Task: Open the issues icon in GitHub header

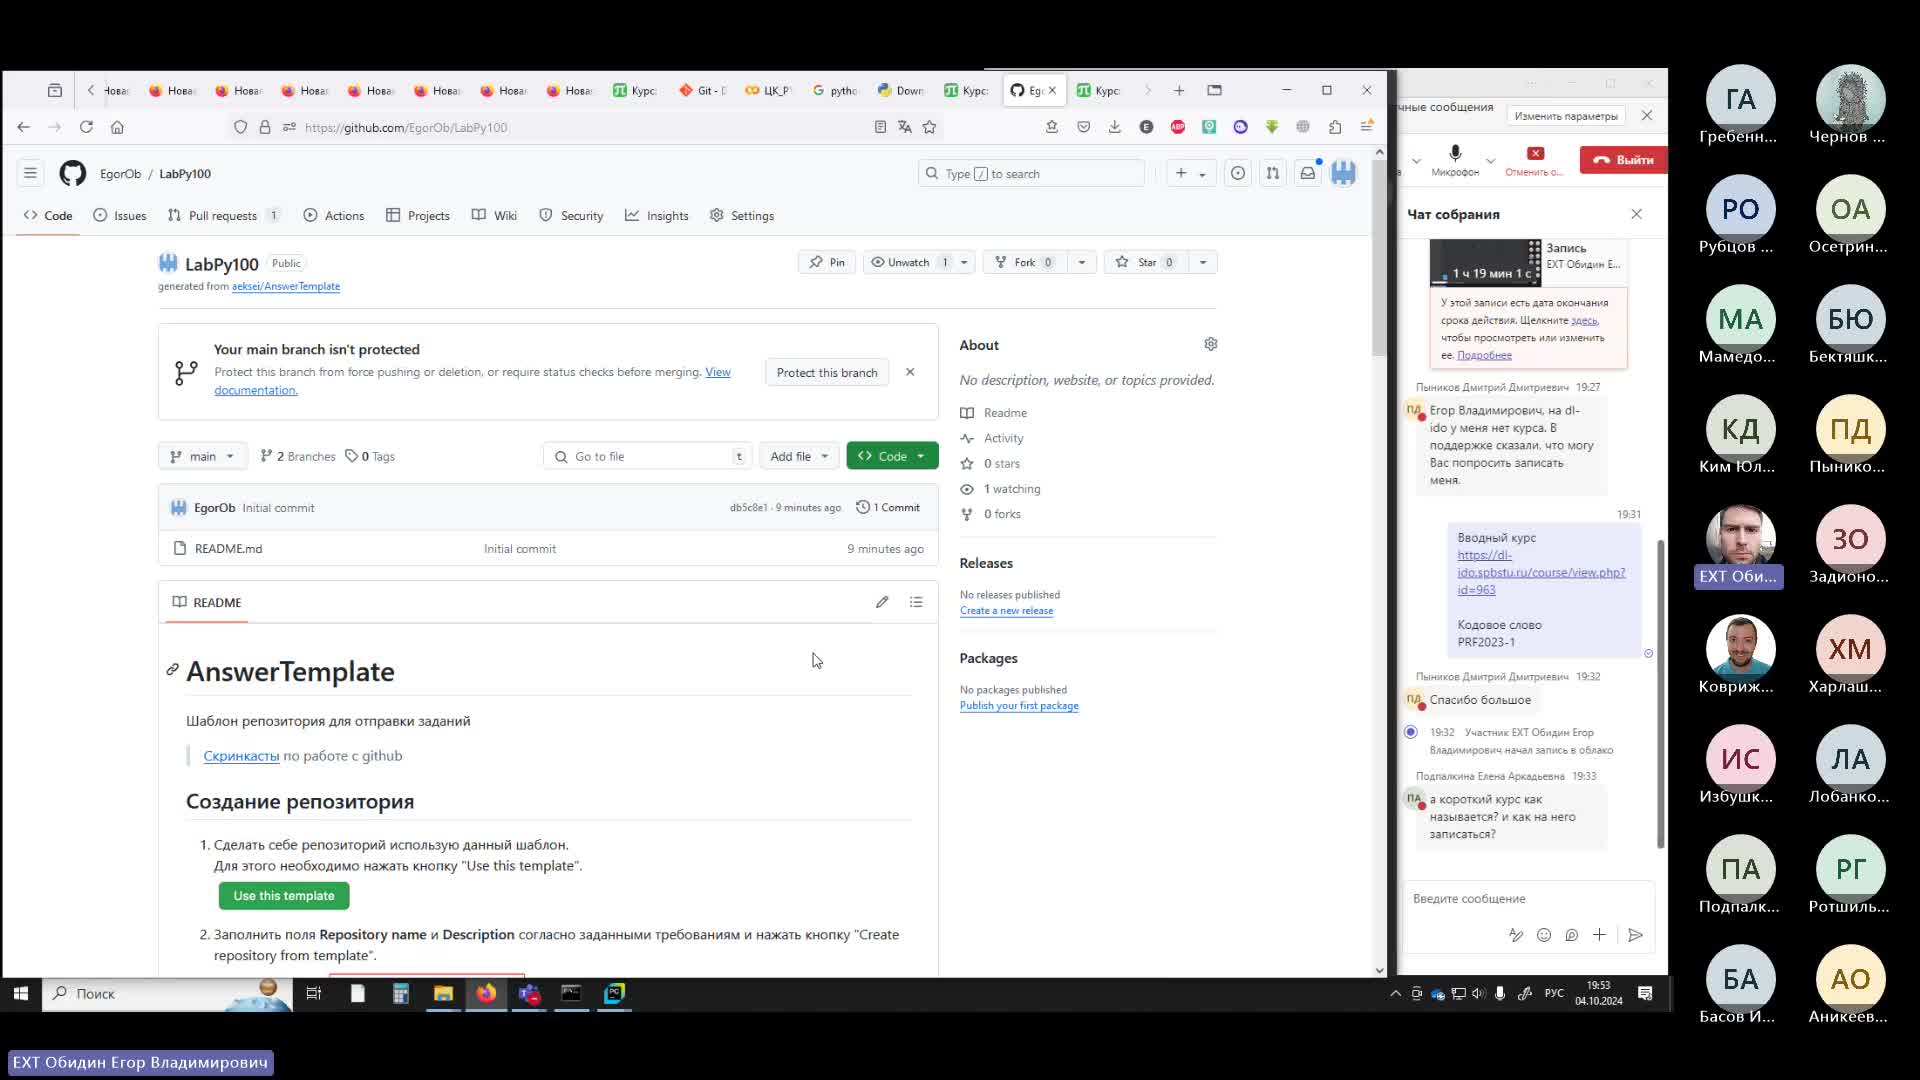Action: tap(1238, 173)
